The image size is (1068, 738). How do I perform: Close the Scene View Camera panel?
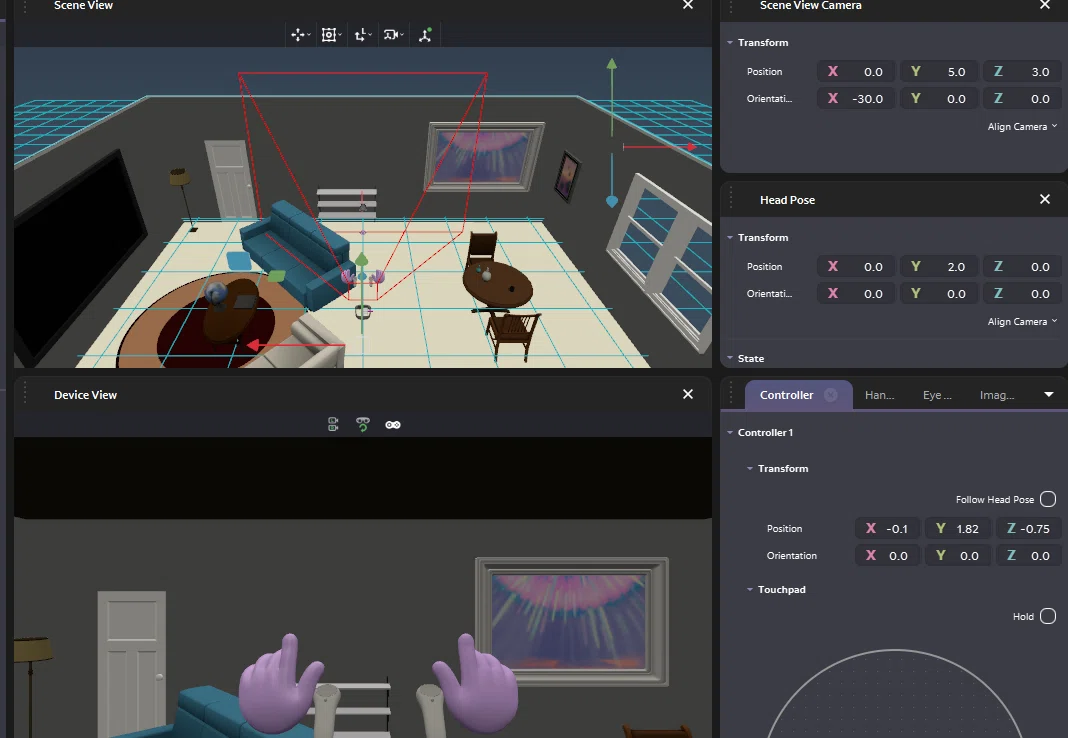coord(1045,5)
